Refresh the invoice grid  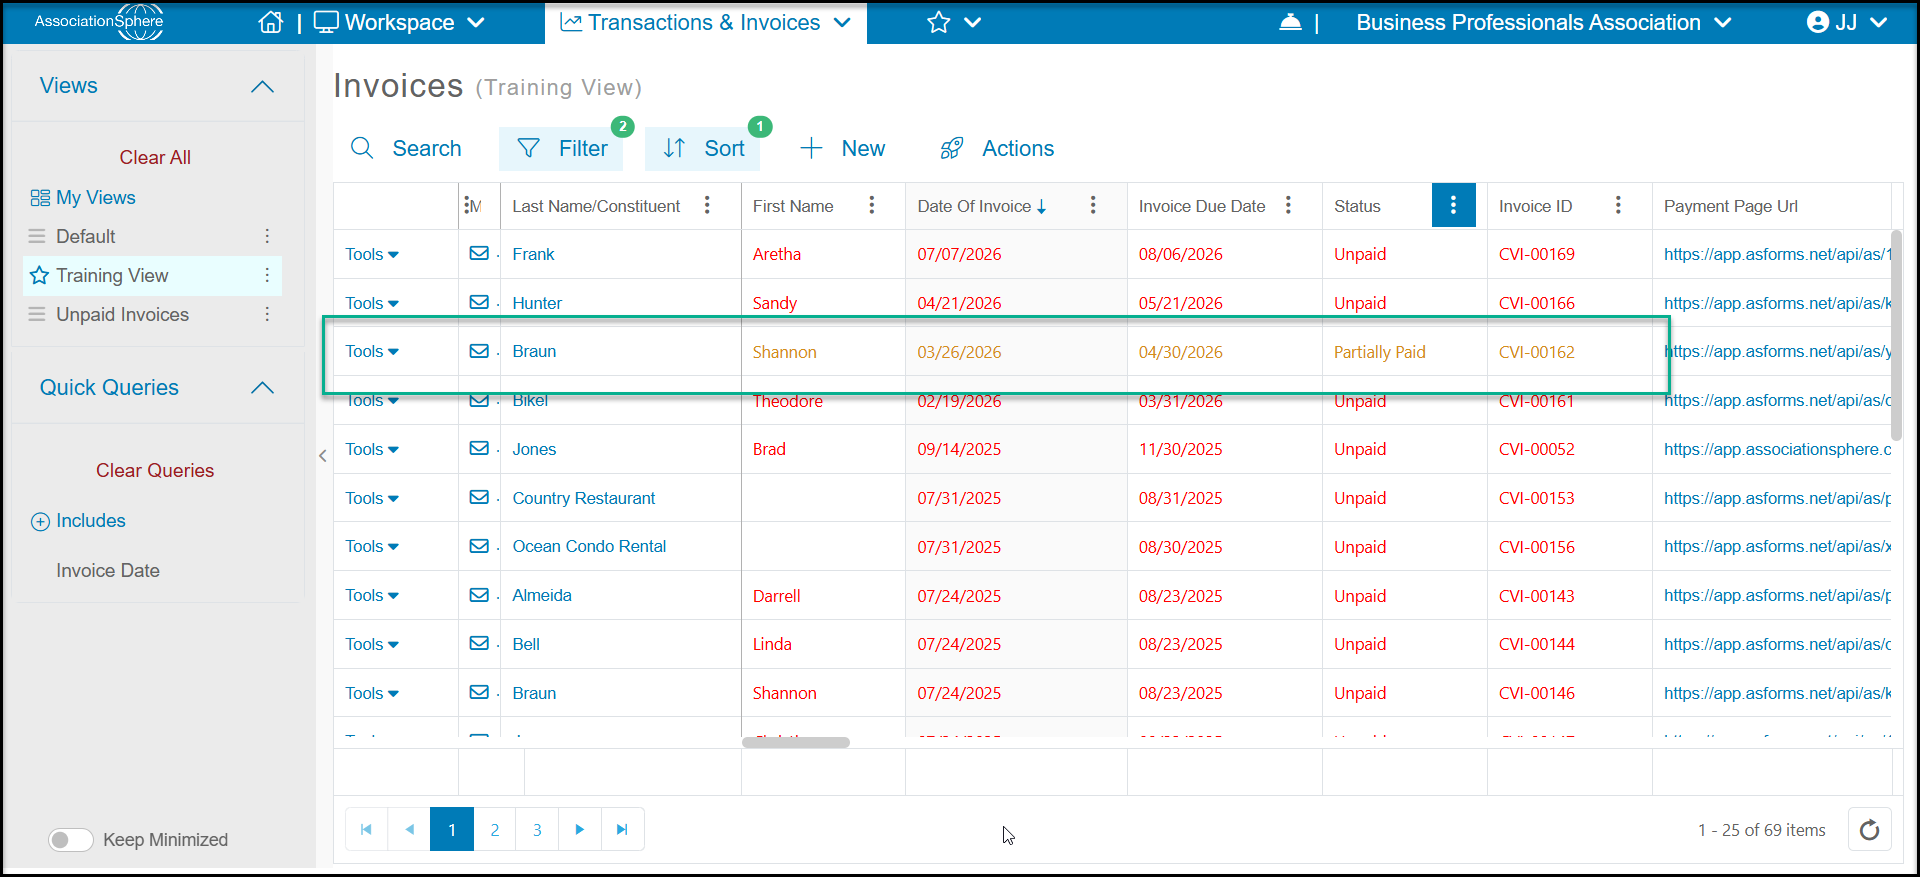[x=1869, y=830]
